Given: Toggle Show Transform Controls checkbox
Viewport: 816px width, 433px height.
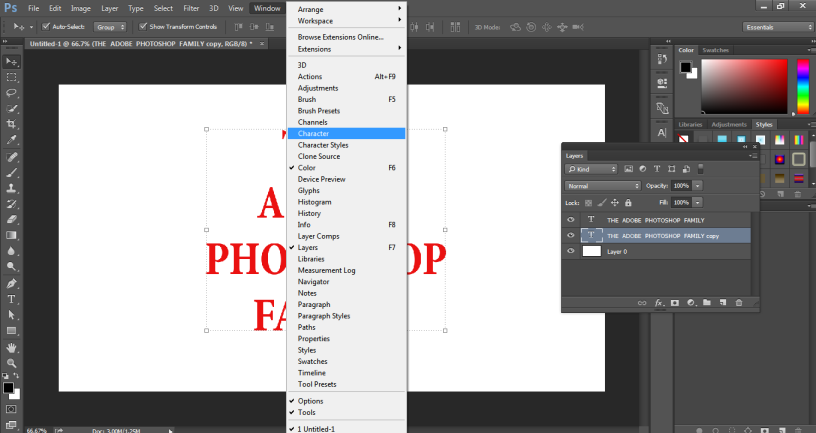Looking at the screenshot, I should (x=143, y=27).
